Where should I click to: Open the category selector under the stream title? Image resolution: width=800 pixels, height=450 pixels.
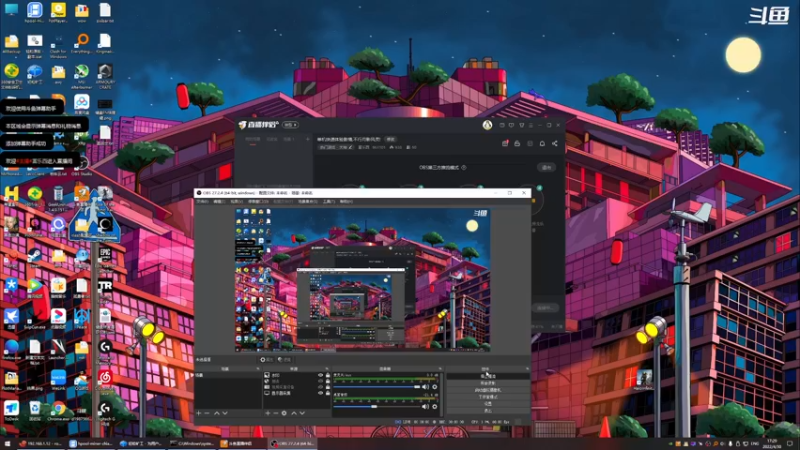[x=336, y=147]
